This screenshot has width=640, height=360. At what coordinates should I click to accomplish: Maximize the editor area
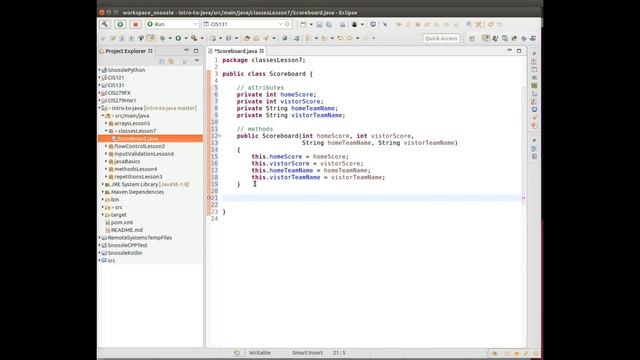[519, 51]
